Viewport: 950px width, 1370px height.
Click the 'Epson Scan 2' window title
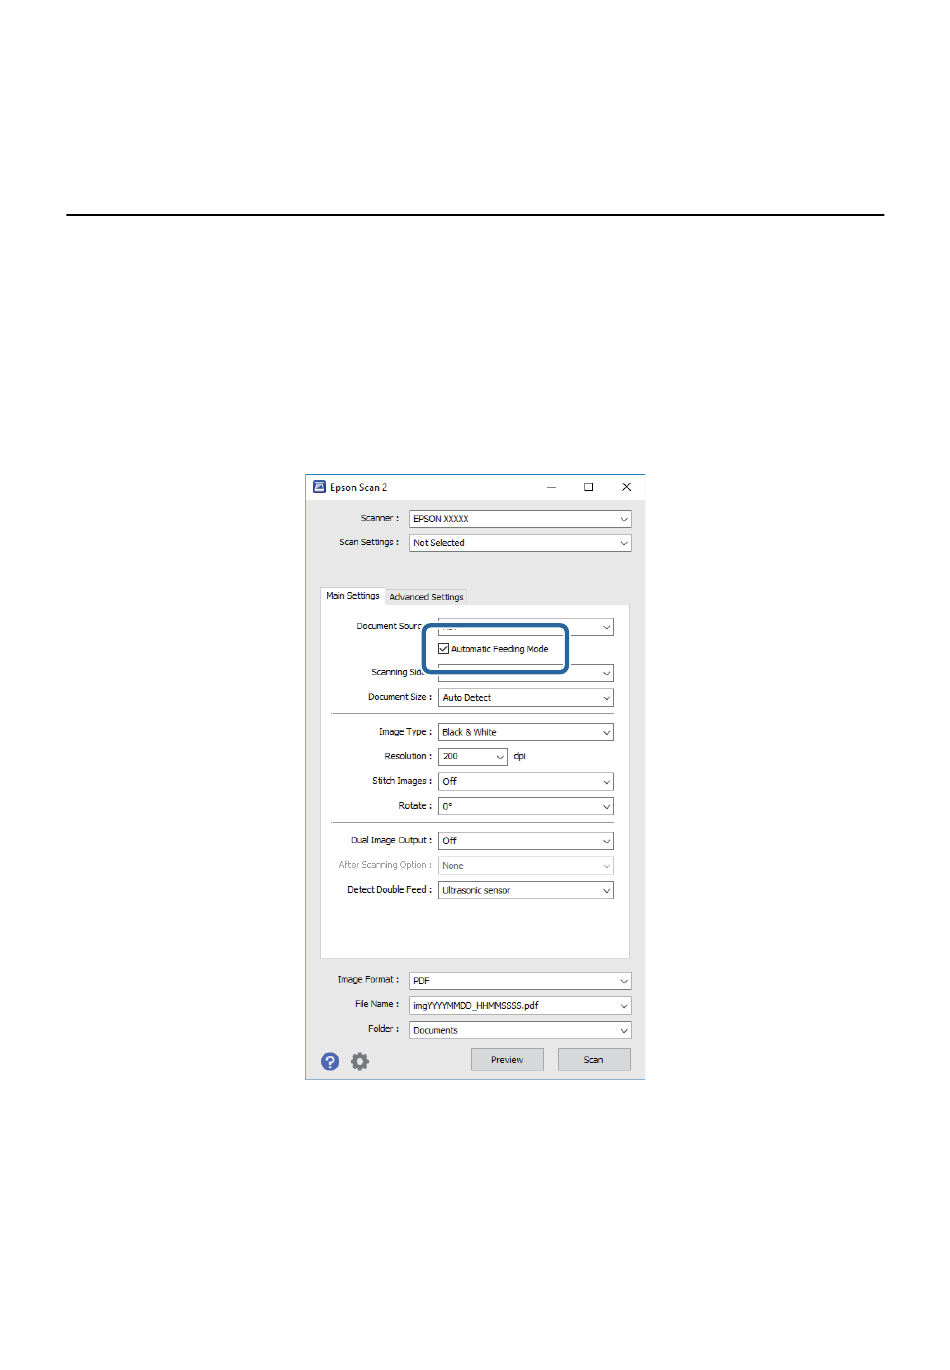tap(359, 488)
